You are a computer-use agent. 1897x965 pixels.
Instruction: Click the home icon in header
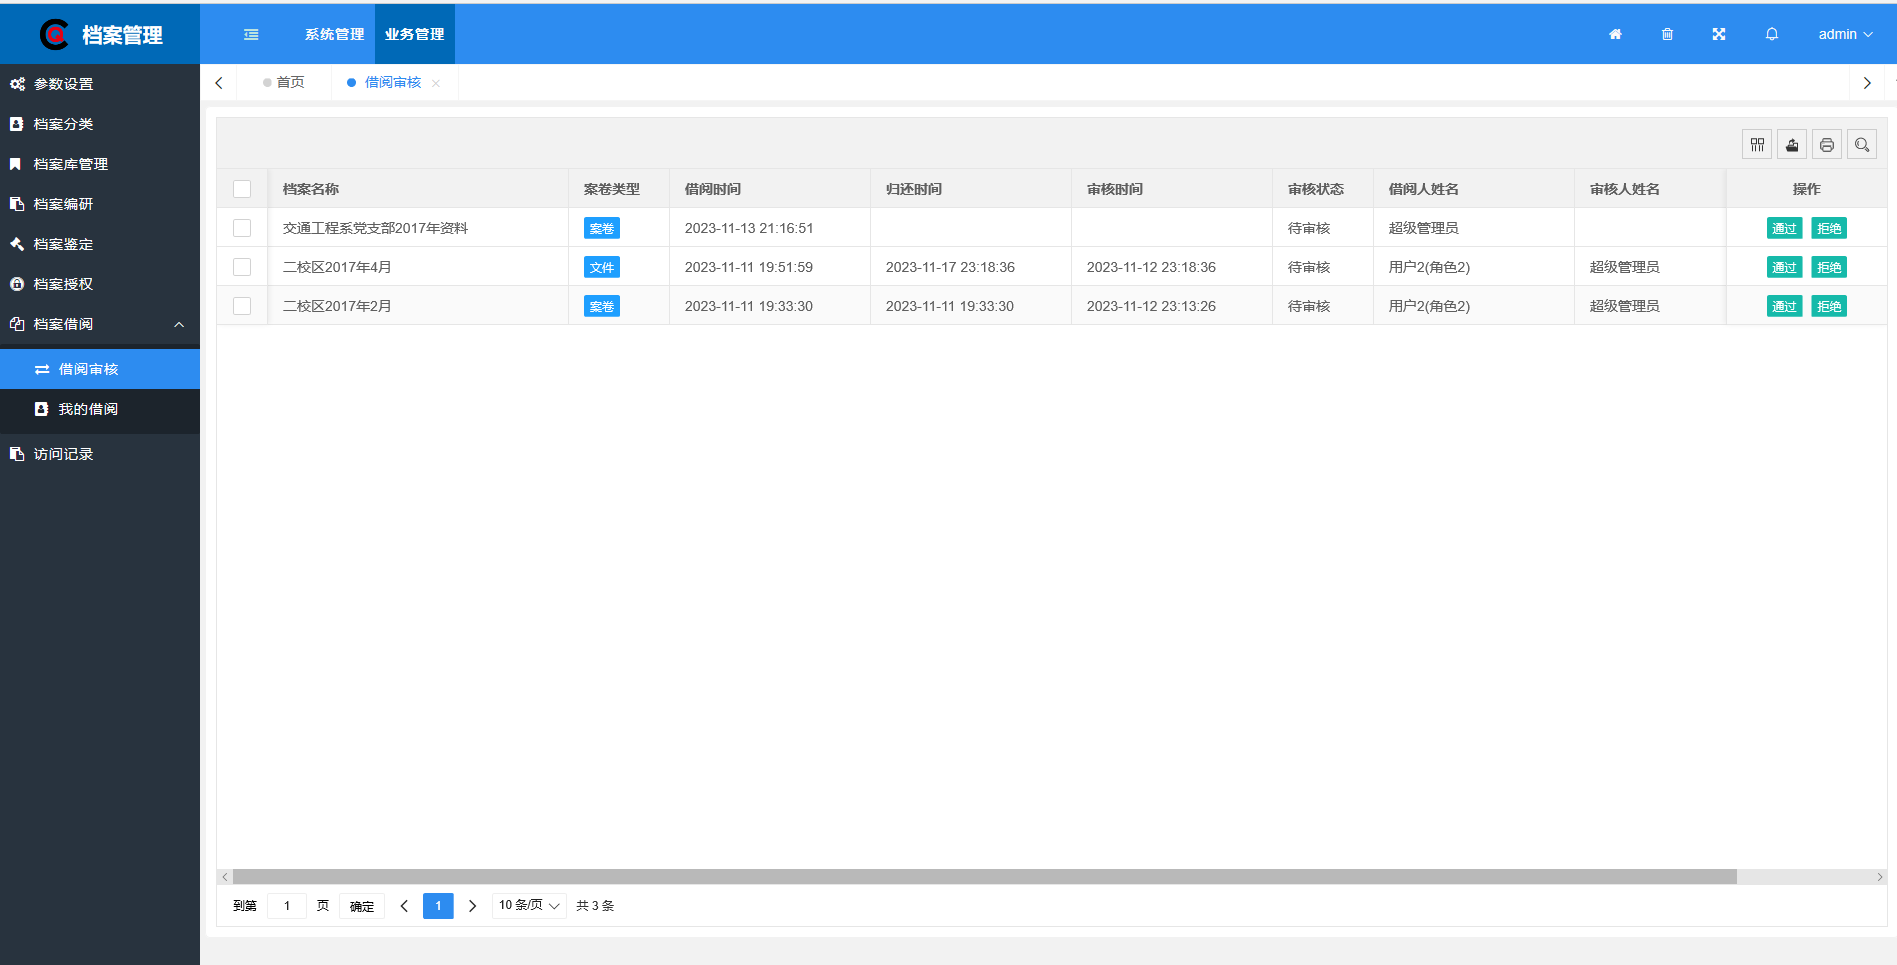[1615, 34]
